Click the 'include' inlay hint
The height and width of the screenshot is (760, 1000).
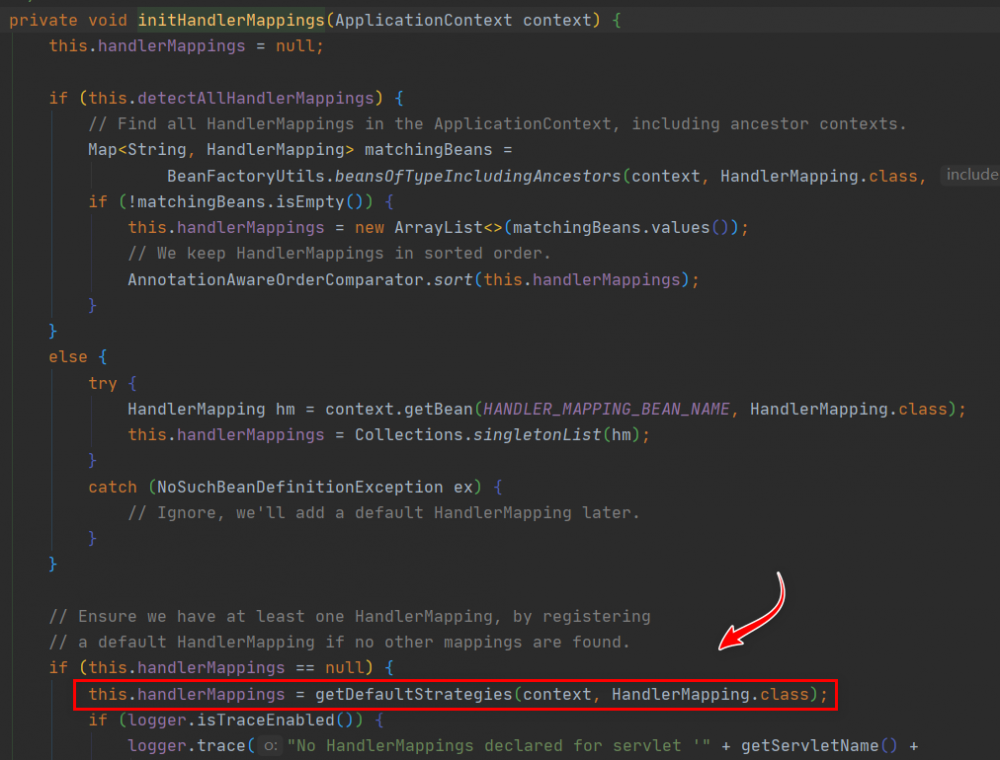coord(971,175)
